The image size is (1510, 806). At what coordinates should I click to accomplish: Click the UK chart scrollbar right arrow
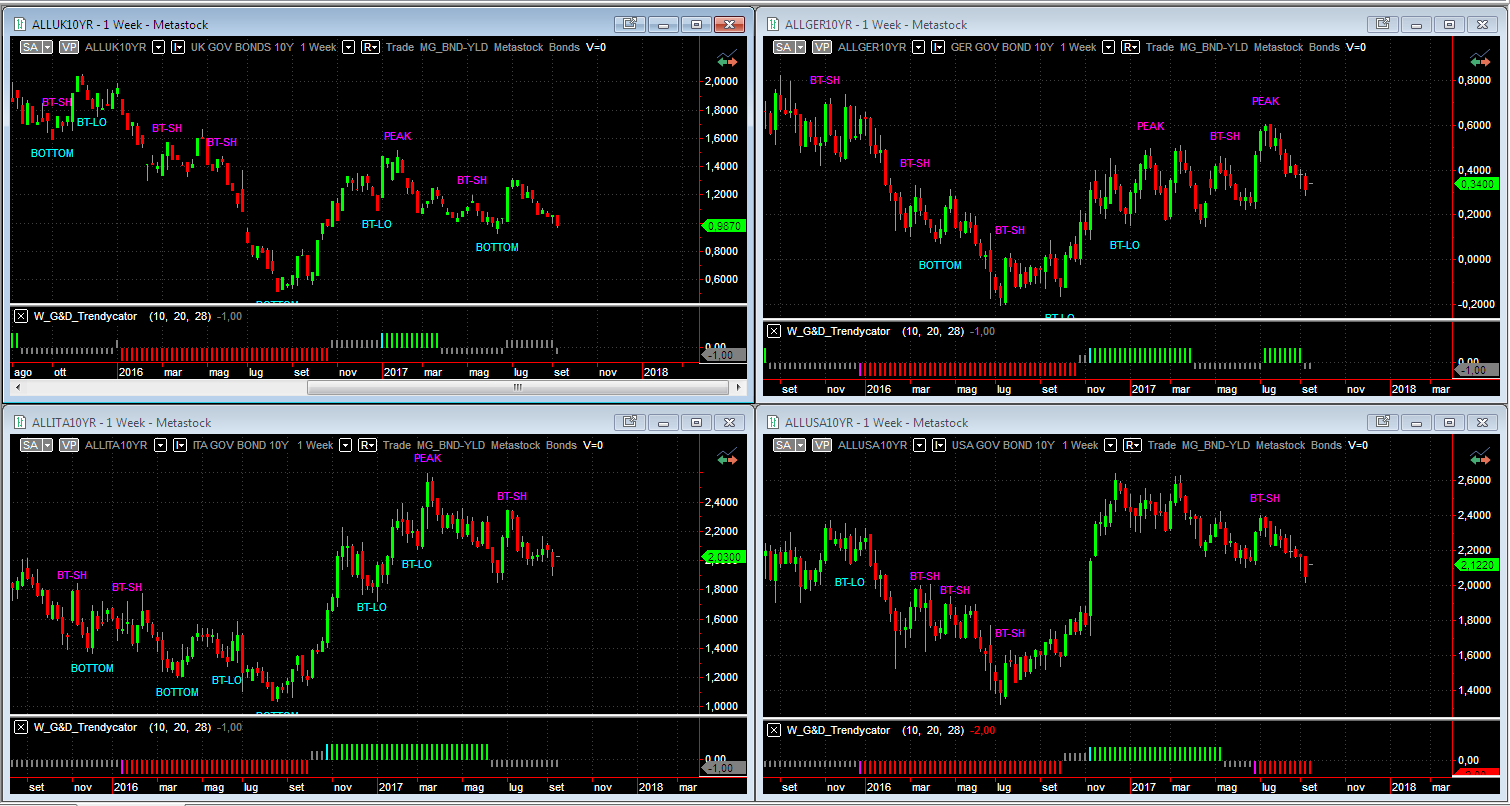click(x=739, y=387)
